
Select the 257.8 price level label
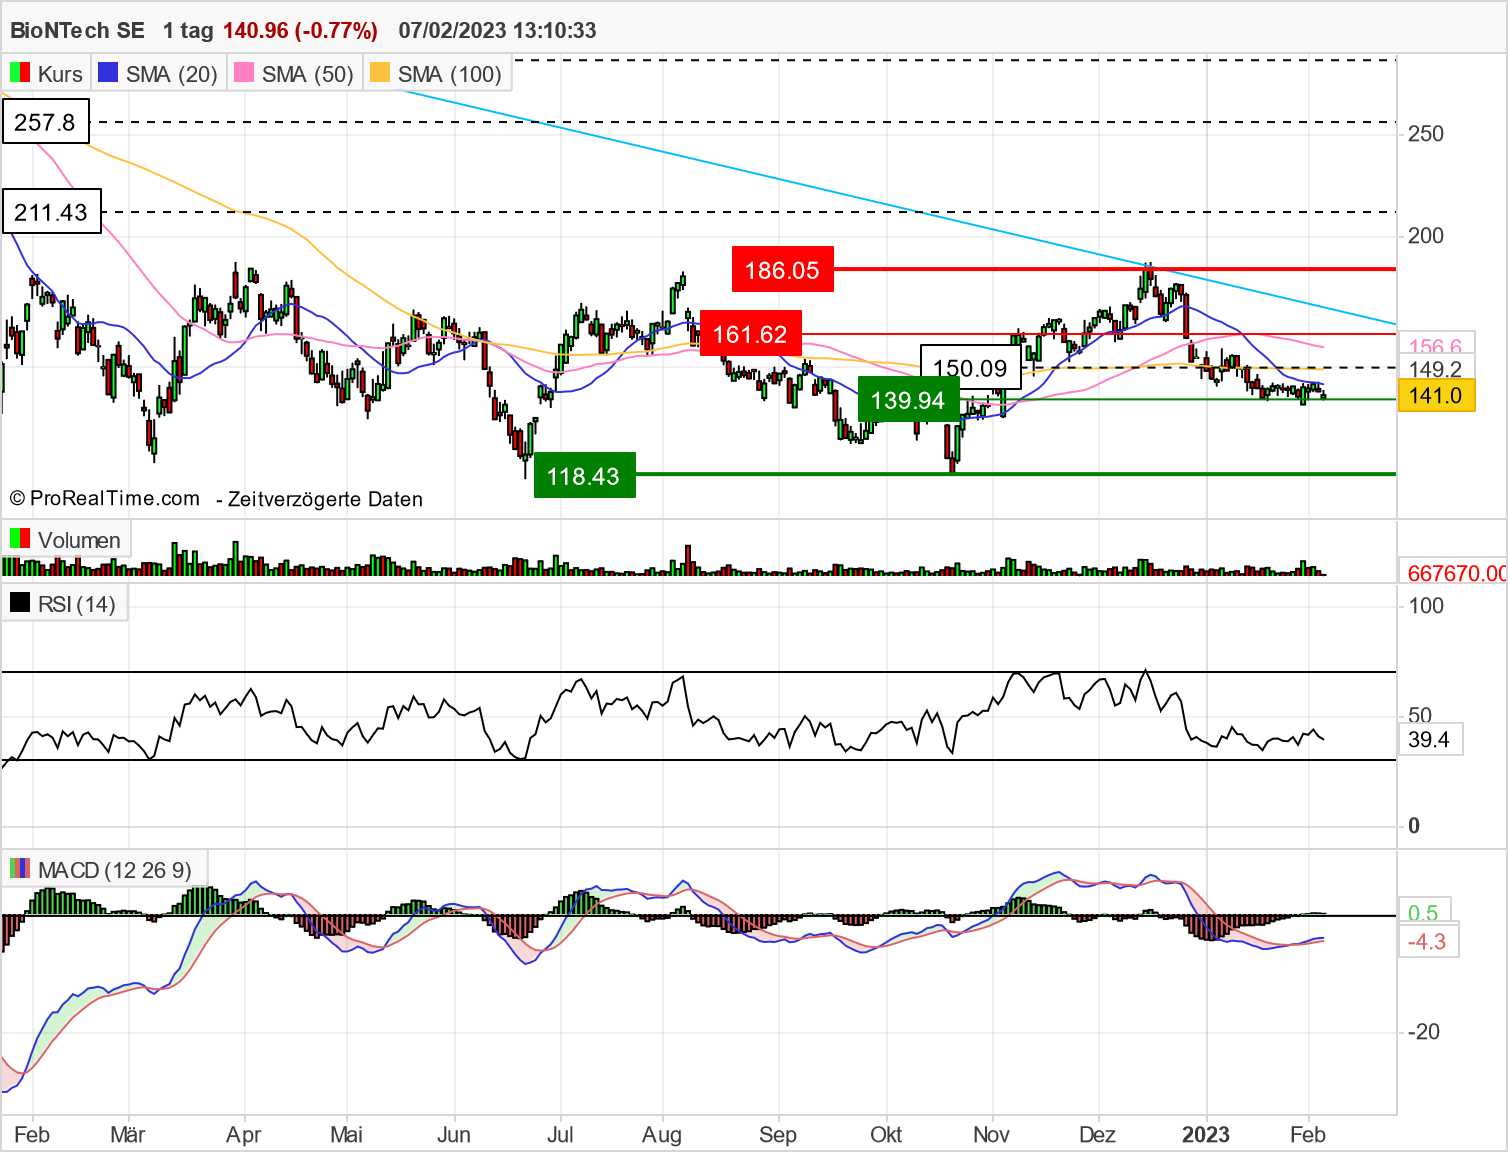[x=45, y=122]
